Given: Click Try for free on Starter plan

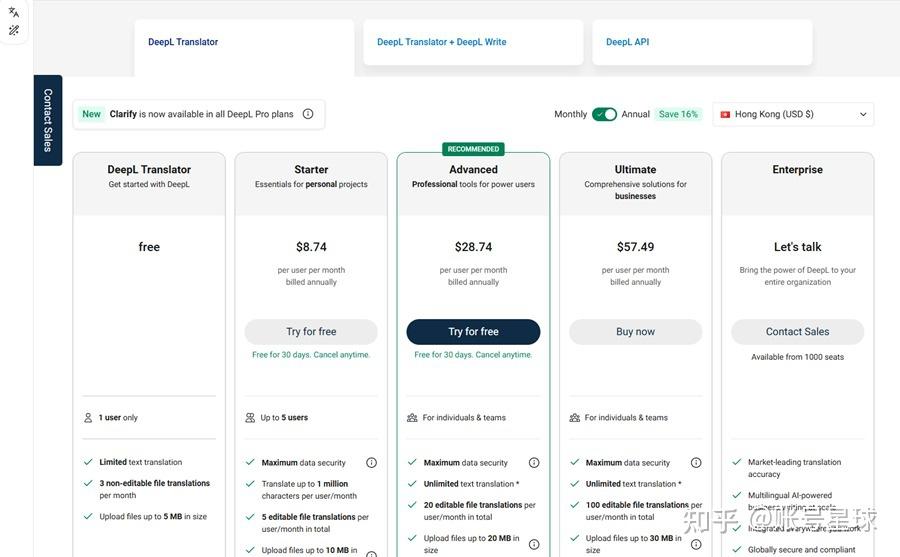Looking at the screenshot, I should pyautogui.click(x=311, y=332).
